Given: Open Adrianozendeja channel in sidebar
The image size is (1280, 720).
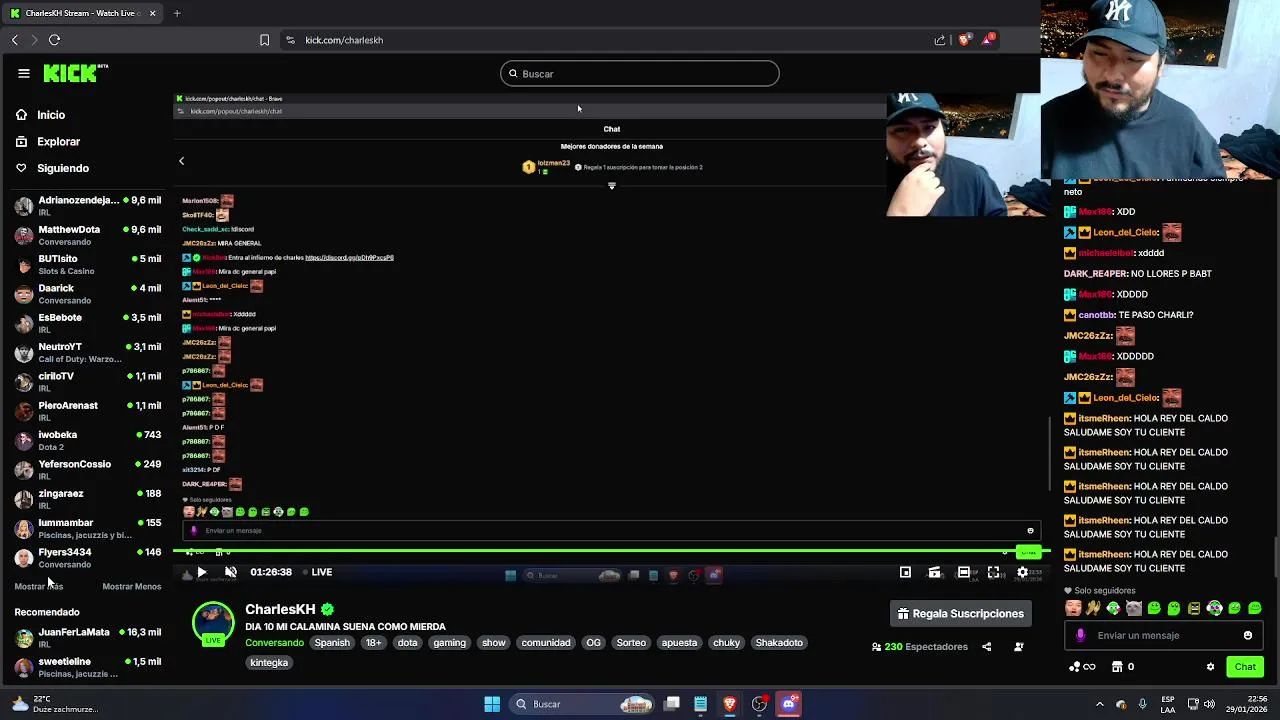Looking at the screenshot, I should tap(88, 206).
